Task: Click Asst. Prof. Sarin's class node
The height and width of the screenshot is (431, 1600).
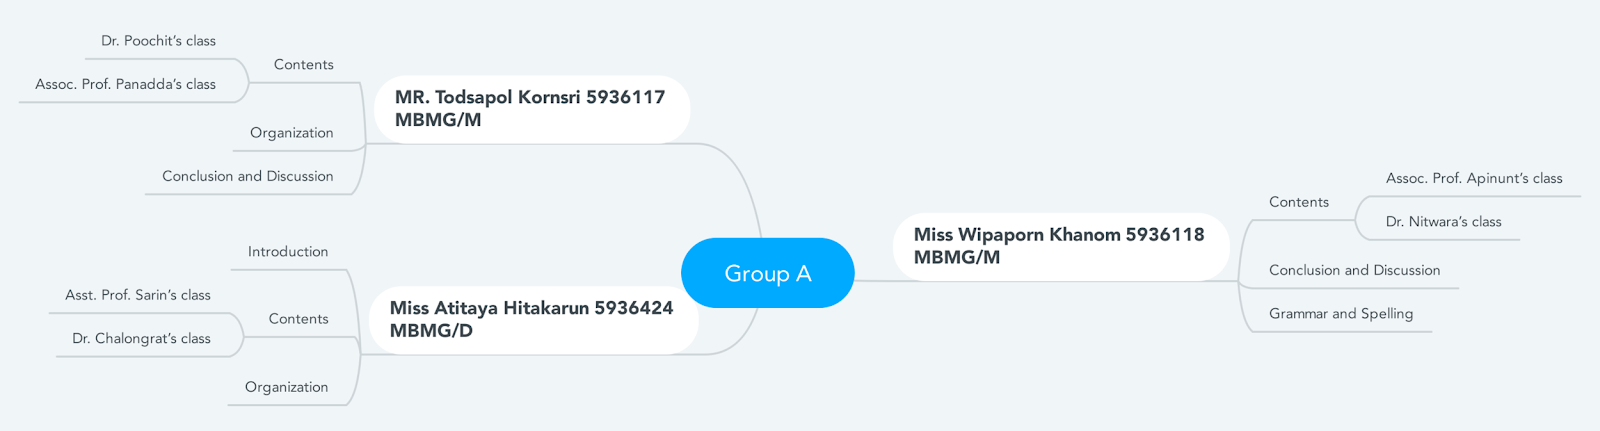Action: pyautogui.click(x=138, y=295)
